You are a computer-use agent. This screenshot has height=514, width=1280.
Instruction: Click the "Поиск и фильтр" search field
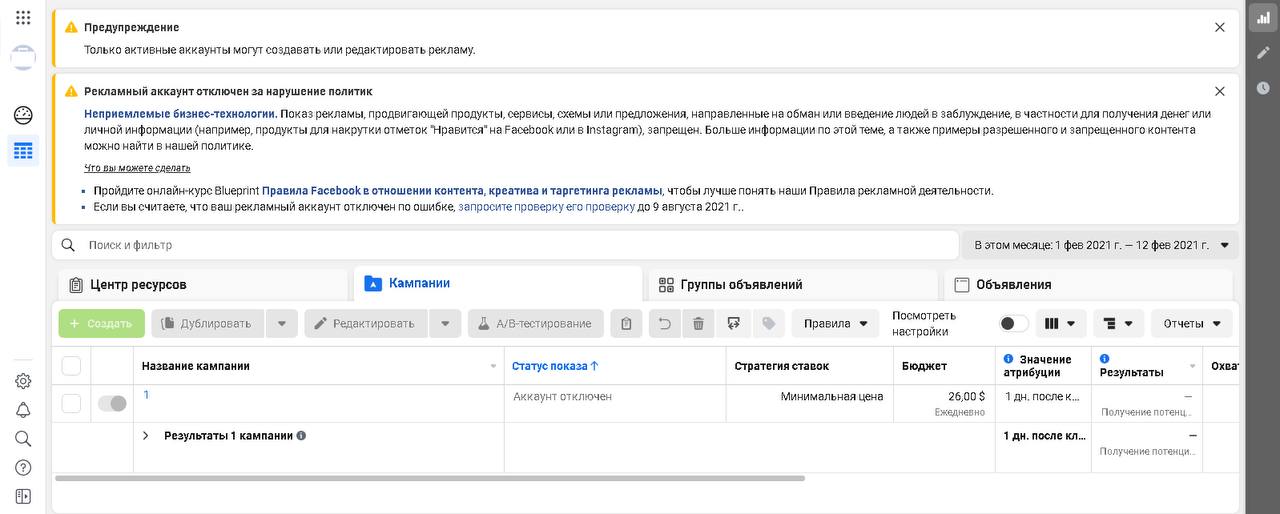click(500, 245)
